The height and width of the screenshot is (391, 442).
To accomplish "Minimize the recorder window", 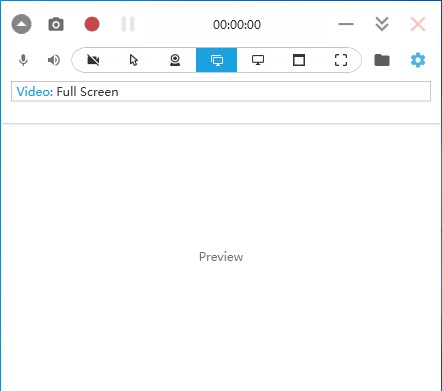I will (346, 24).
